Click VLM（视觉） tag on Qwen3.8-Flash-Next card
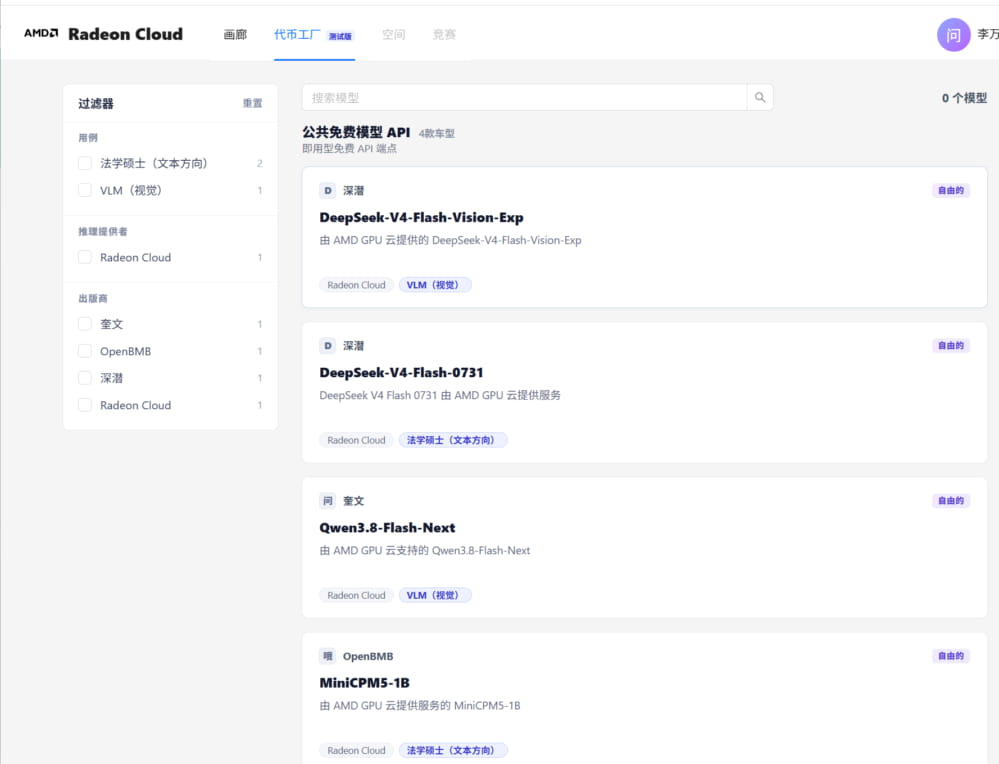The width and height of the screenshot is (999, 764). tap(435, 595)
